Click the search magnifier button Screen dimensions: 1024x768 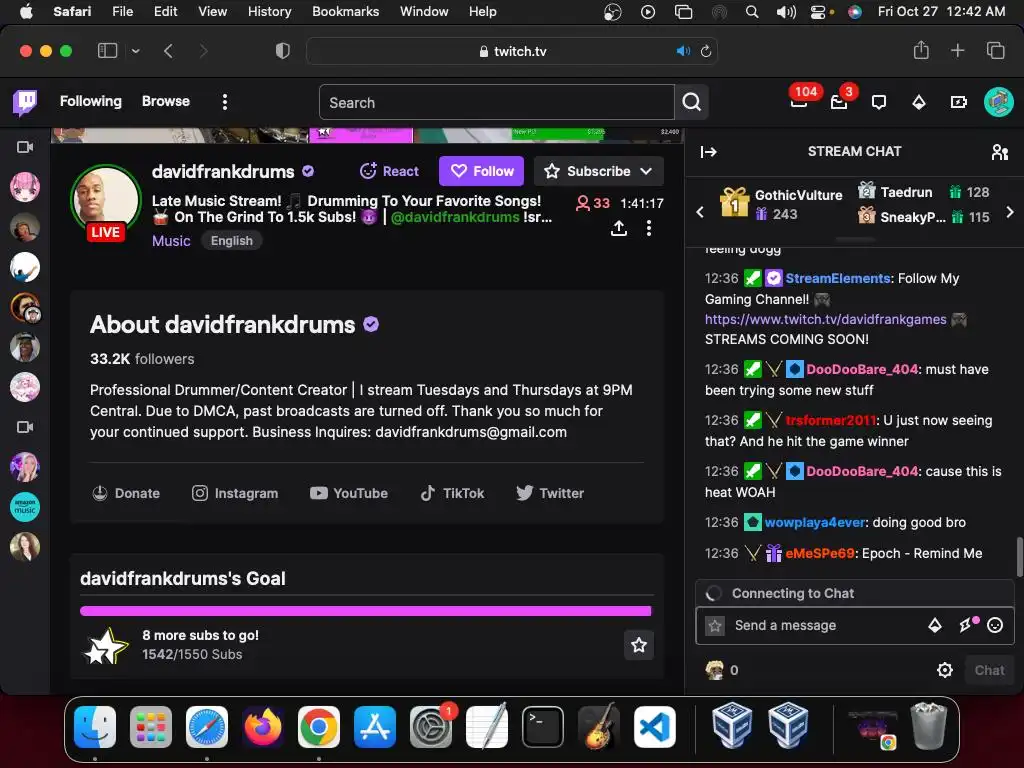tap(692, 102)
